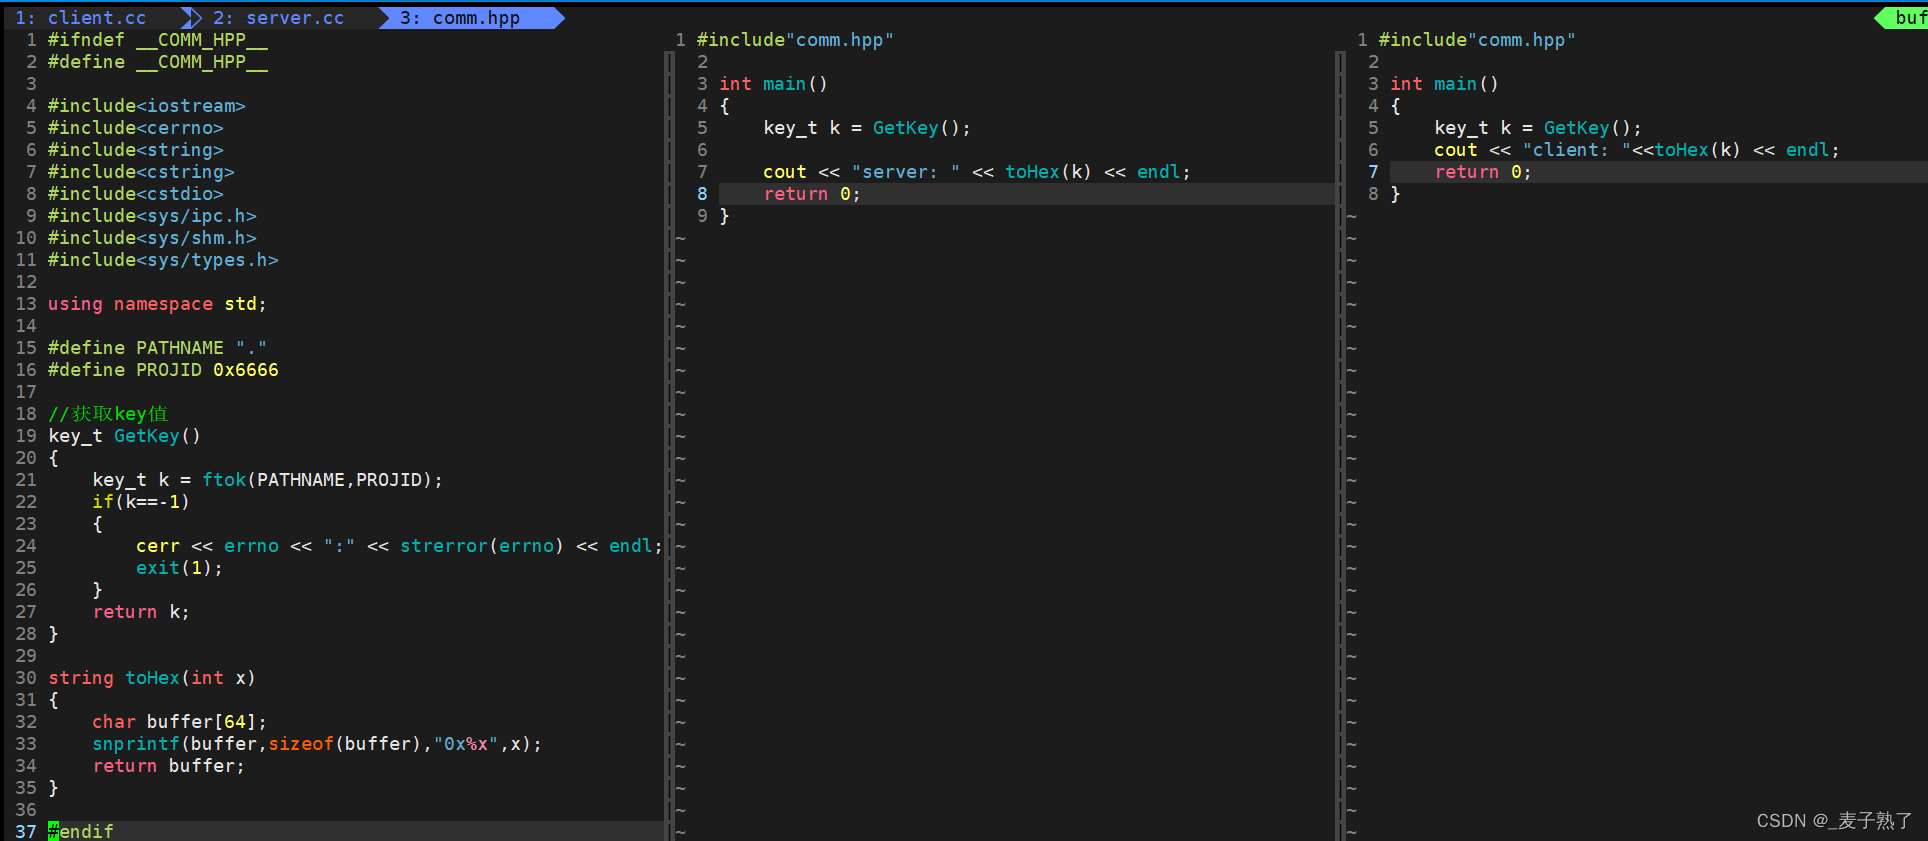The width and height of the screenshot is (1928, 841).
Task: Click the "char buffer[64];" declaration
Action: tap(179, 722)
